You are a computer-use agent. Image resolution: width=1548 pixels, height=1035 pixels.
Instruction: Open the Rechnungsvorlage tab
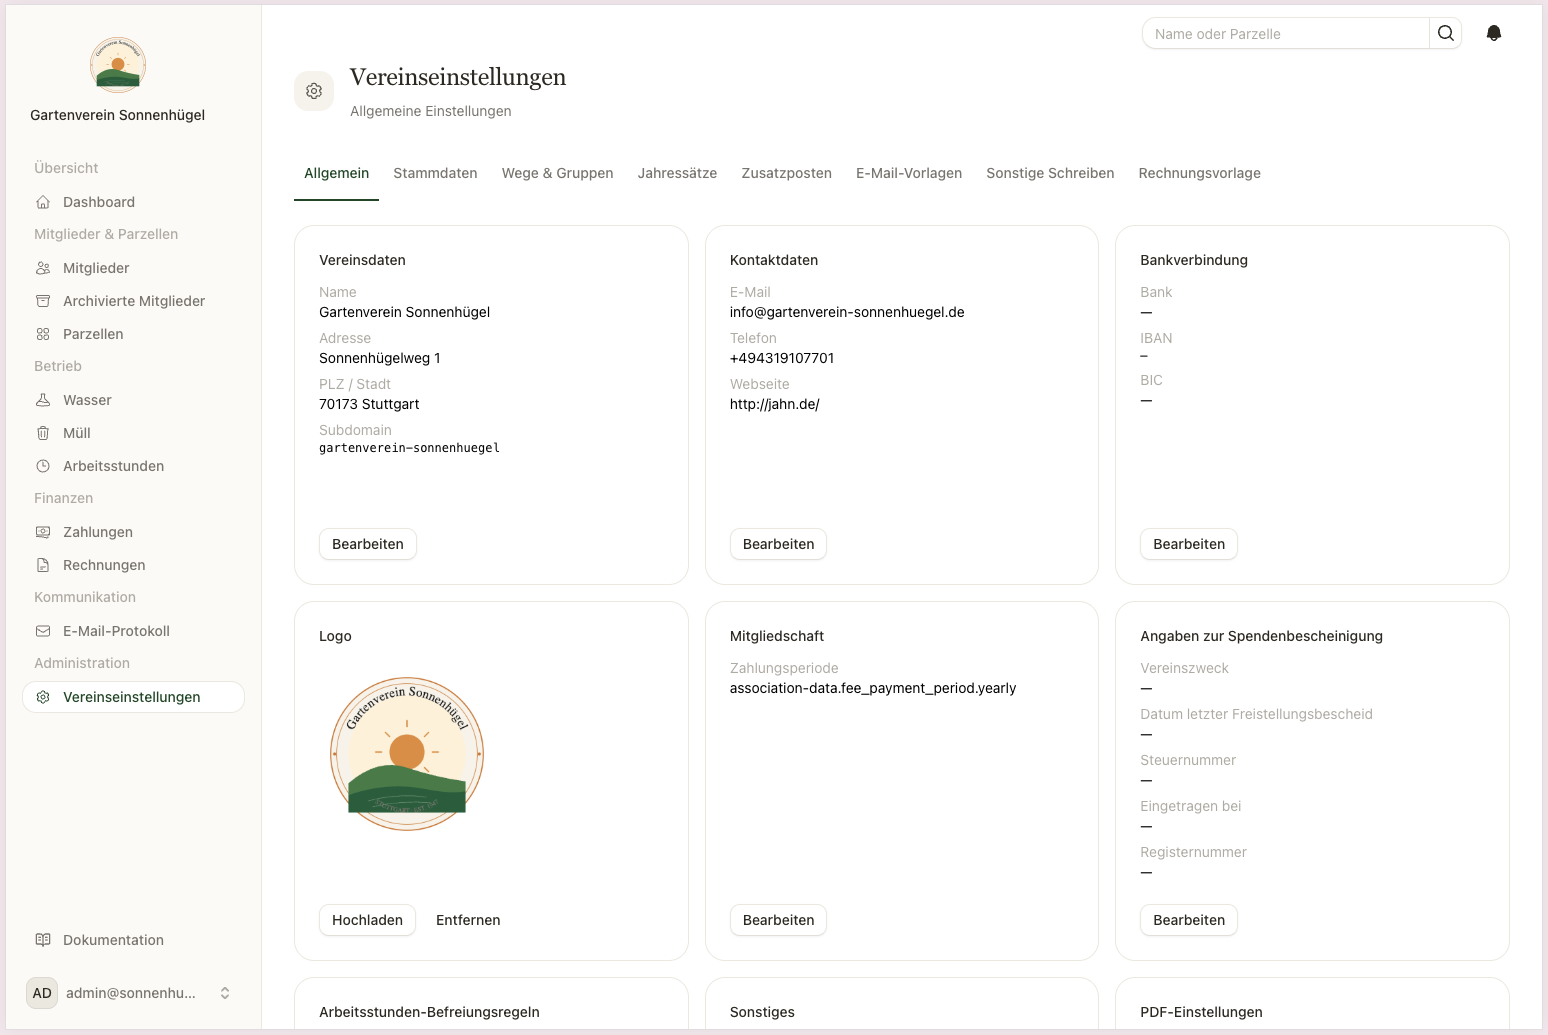click(x=1200, y=173)
